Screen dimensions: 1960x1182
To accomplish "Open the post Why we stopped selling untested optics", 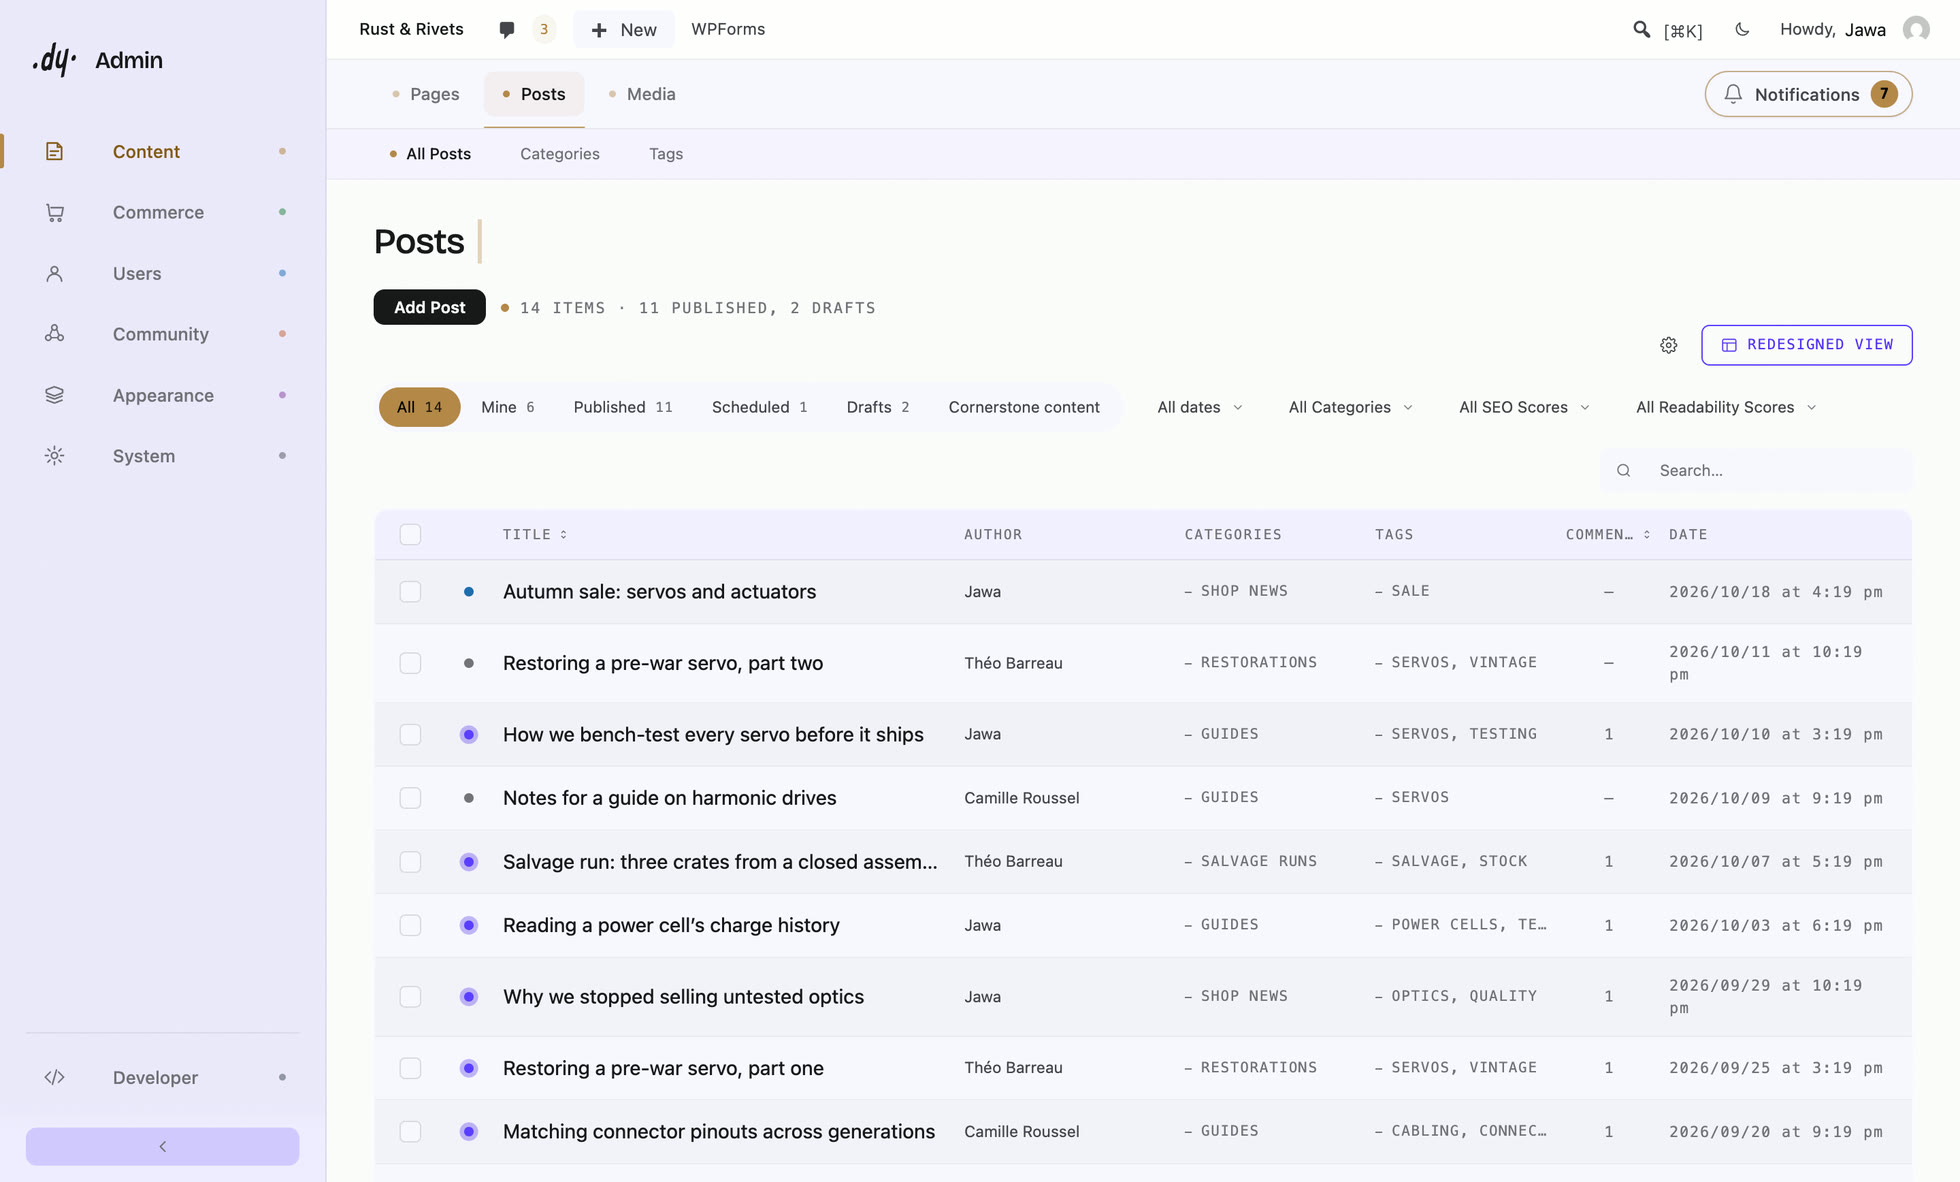I will (x=683, y=997).
